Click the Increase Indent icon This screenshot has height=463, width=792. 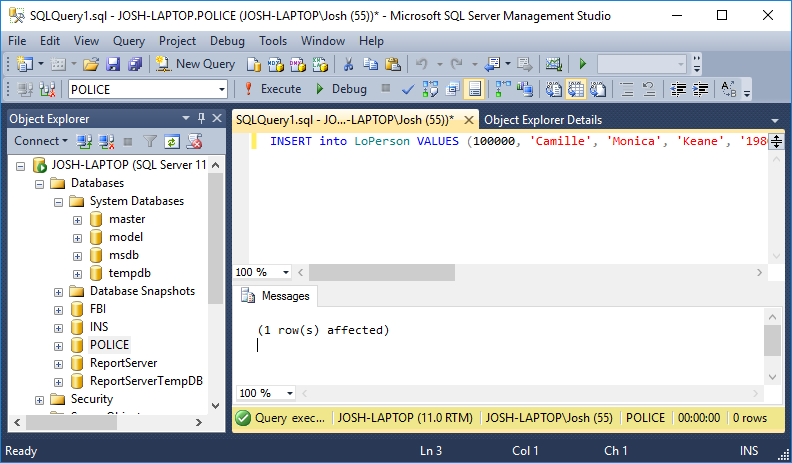[x=700, y=89]
